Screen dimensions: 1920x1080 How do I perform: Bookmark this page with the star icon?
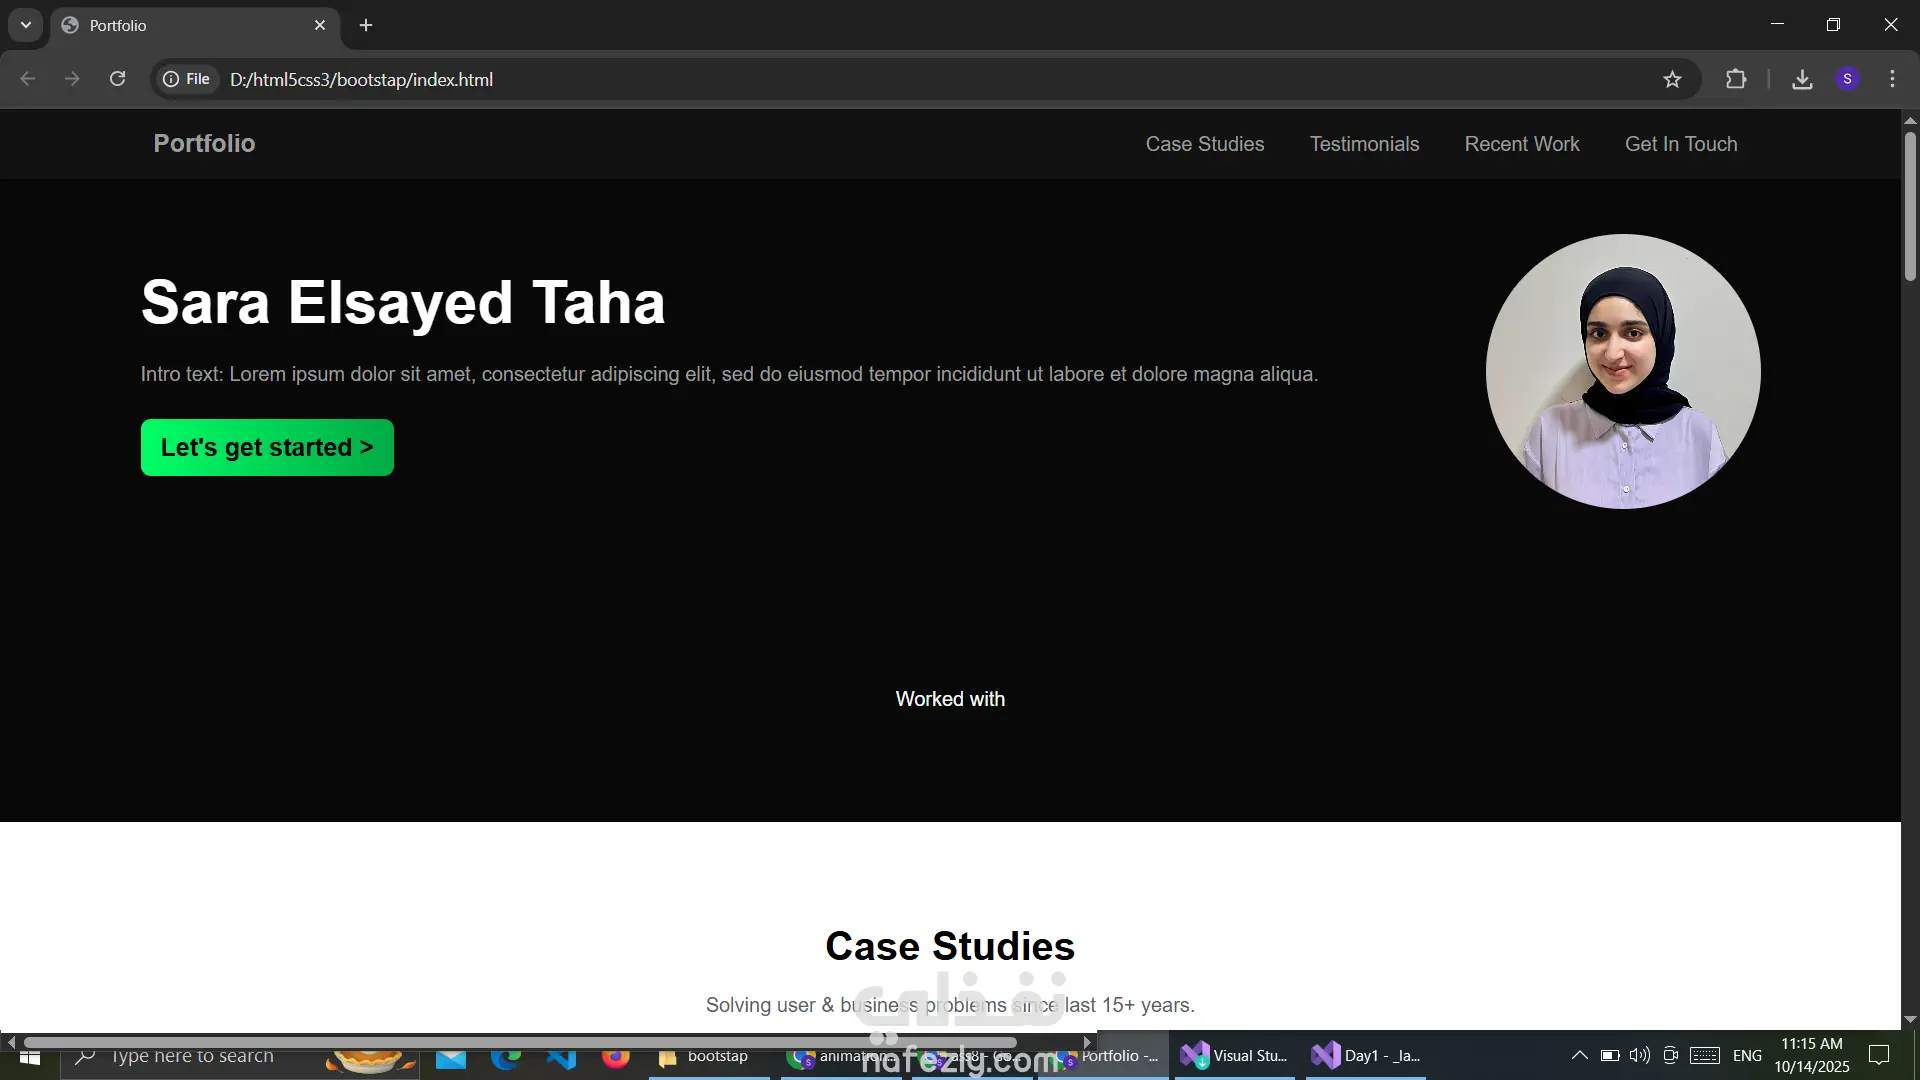(x=1672, y=79)
